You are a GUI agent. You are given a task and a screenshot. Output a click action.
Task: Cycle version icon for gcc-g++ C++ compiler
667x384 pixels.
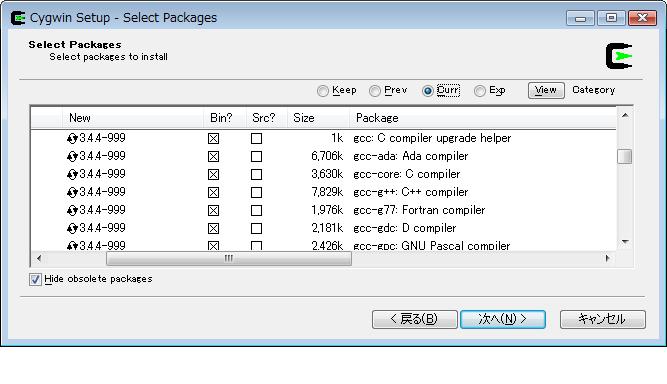pyautogui.click(x=72, y=192)
